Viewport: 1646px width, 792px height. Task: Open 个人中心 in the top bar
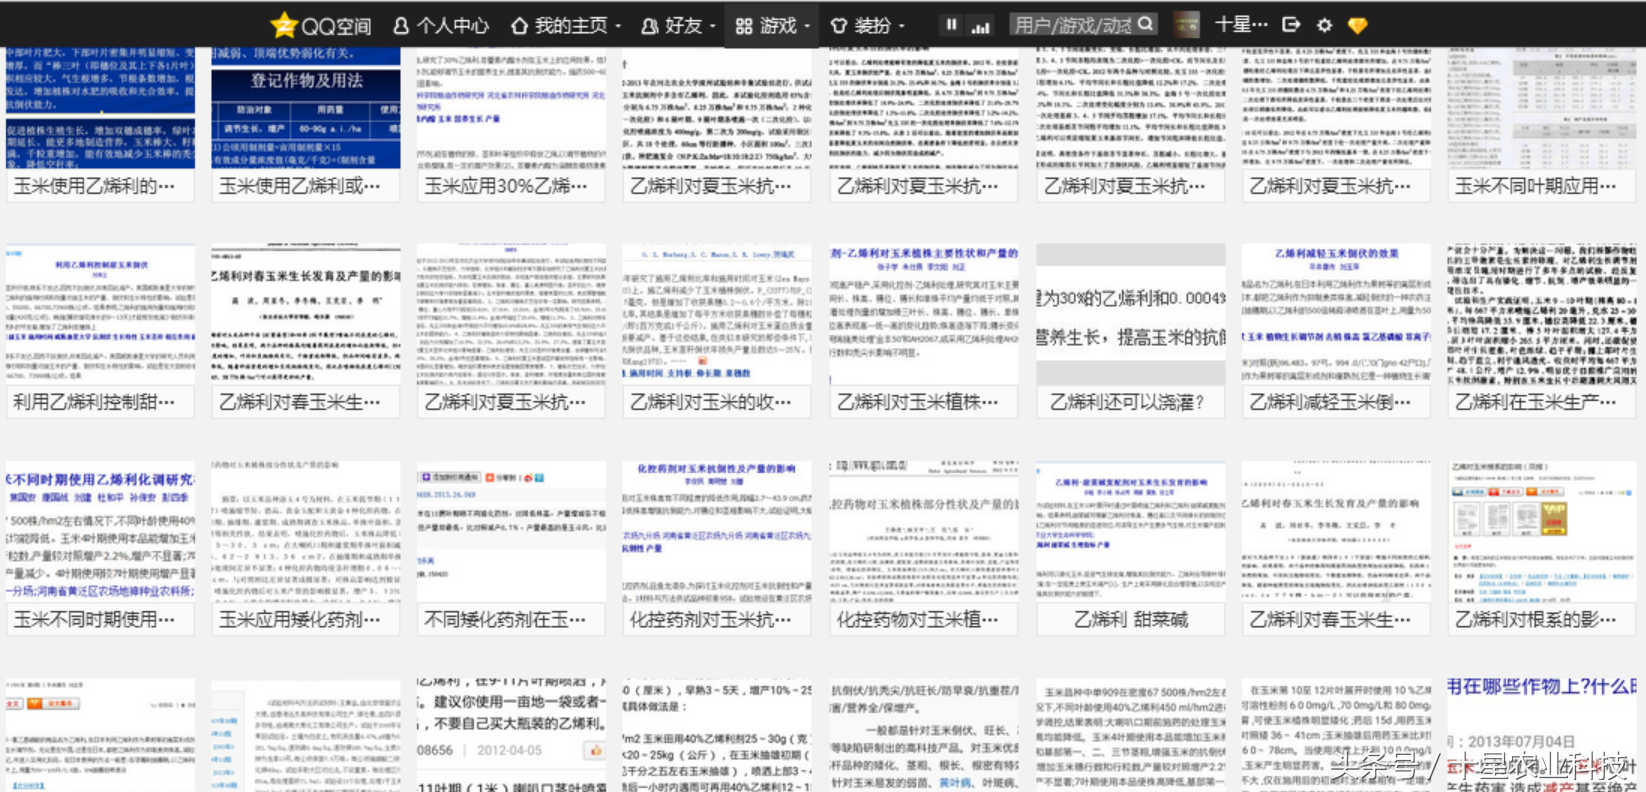[441, 26]
